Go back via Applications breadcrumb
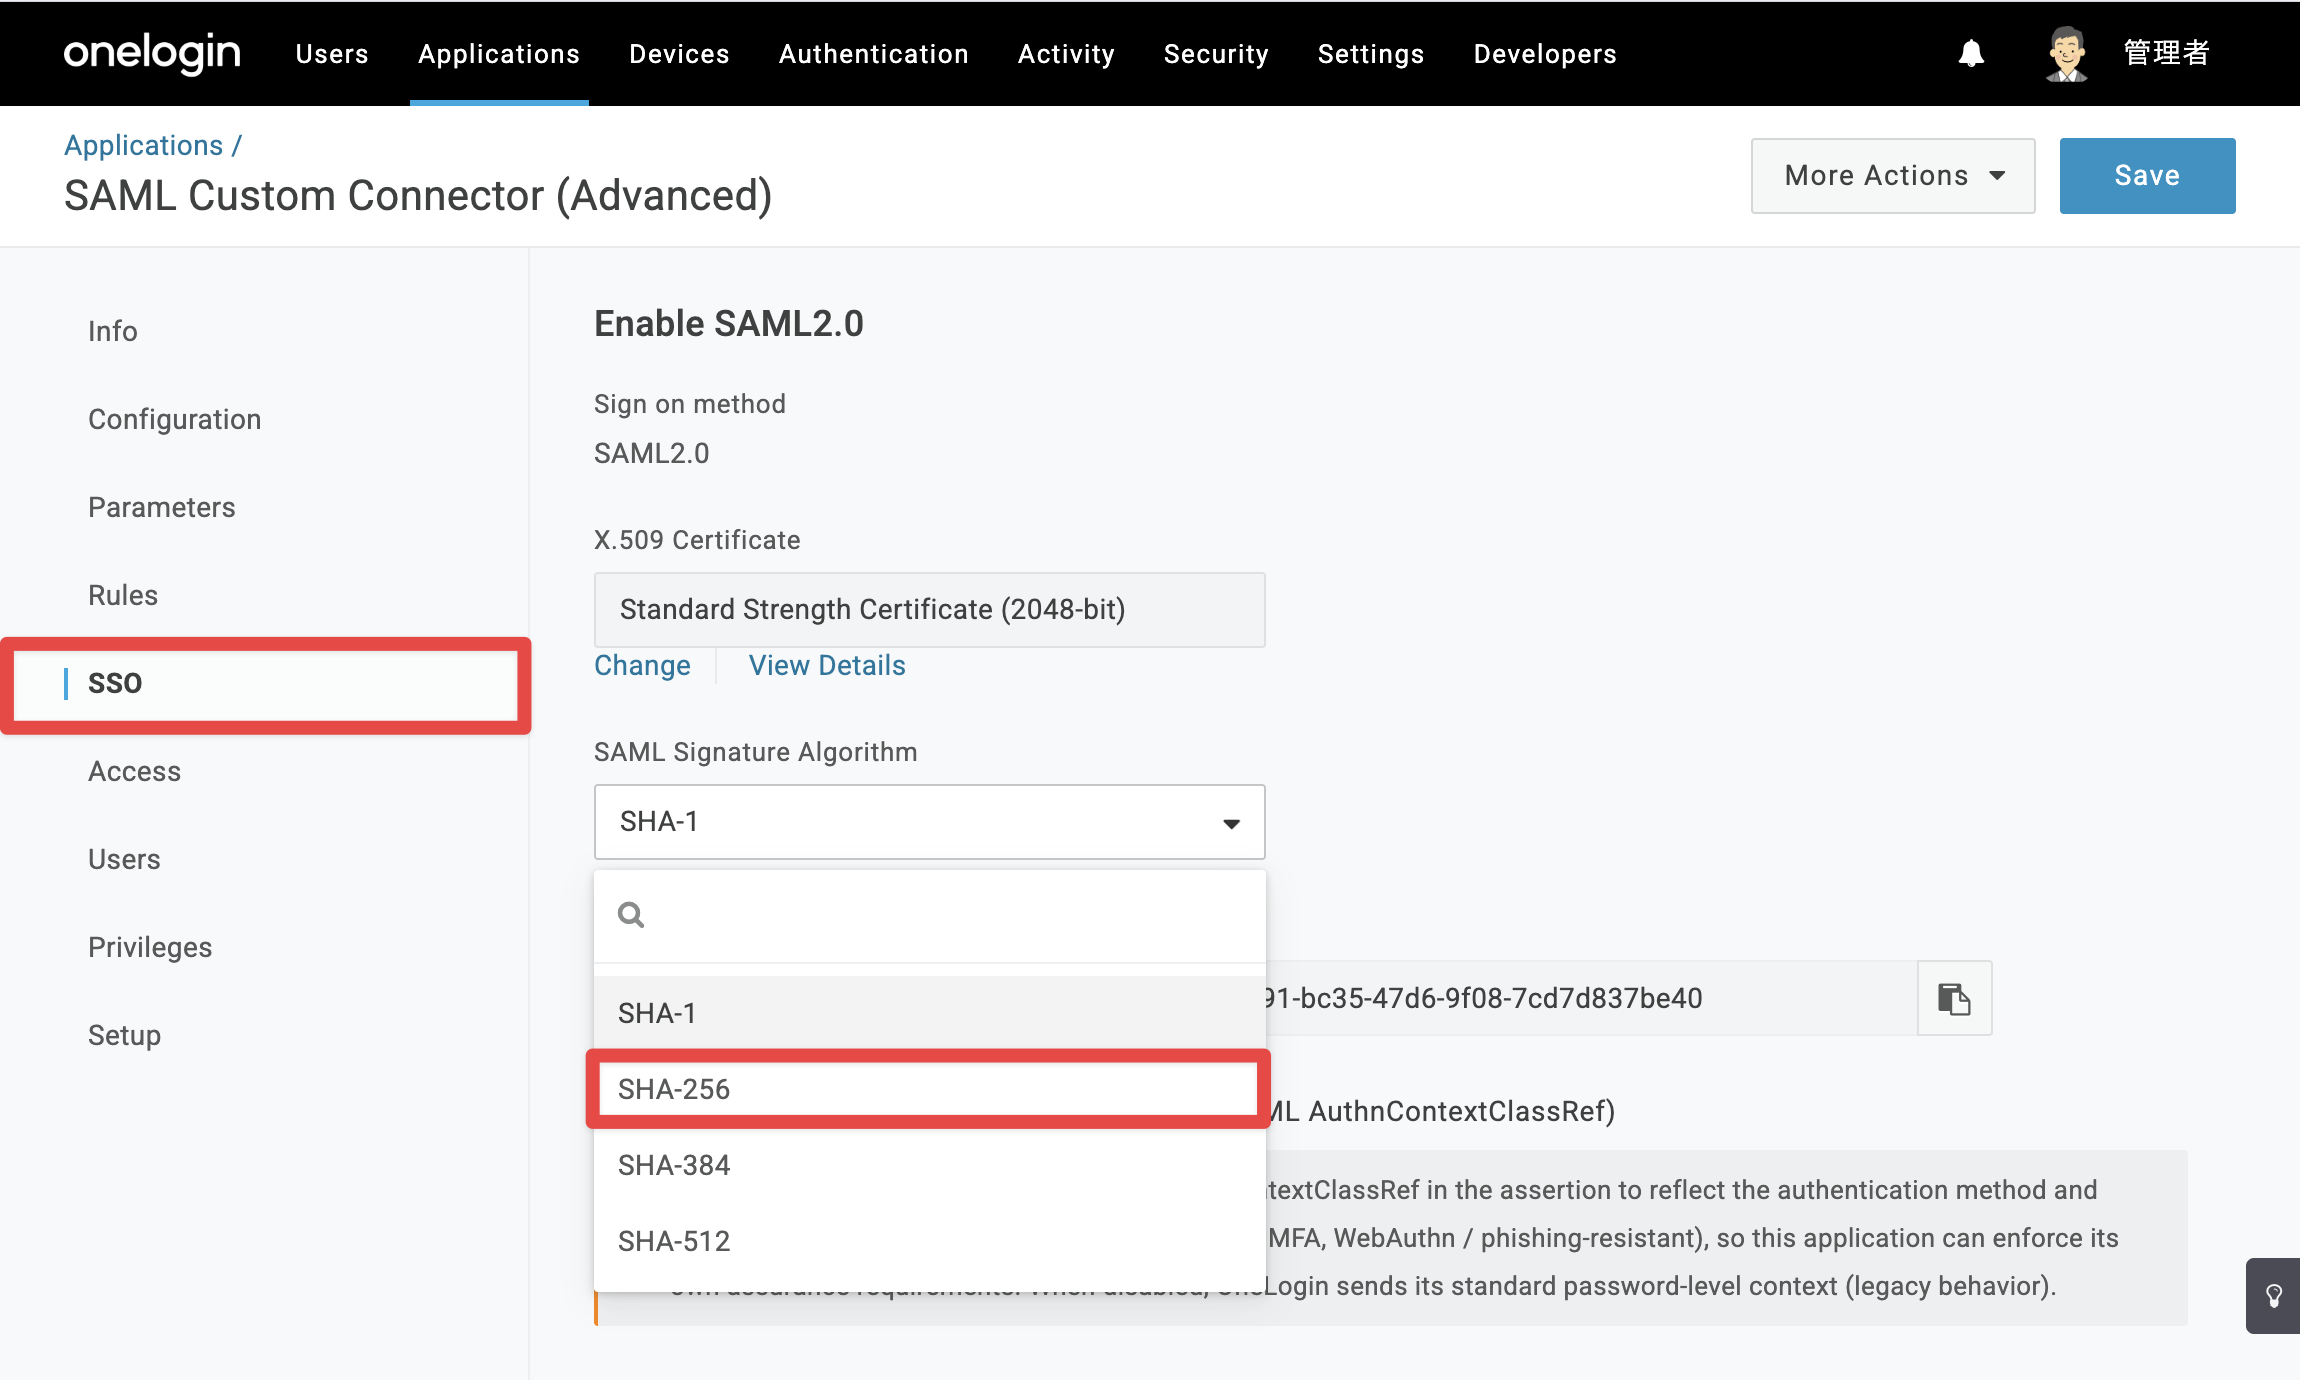 [144, 146]
